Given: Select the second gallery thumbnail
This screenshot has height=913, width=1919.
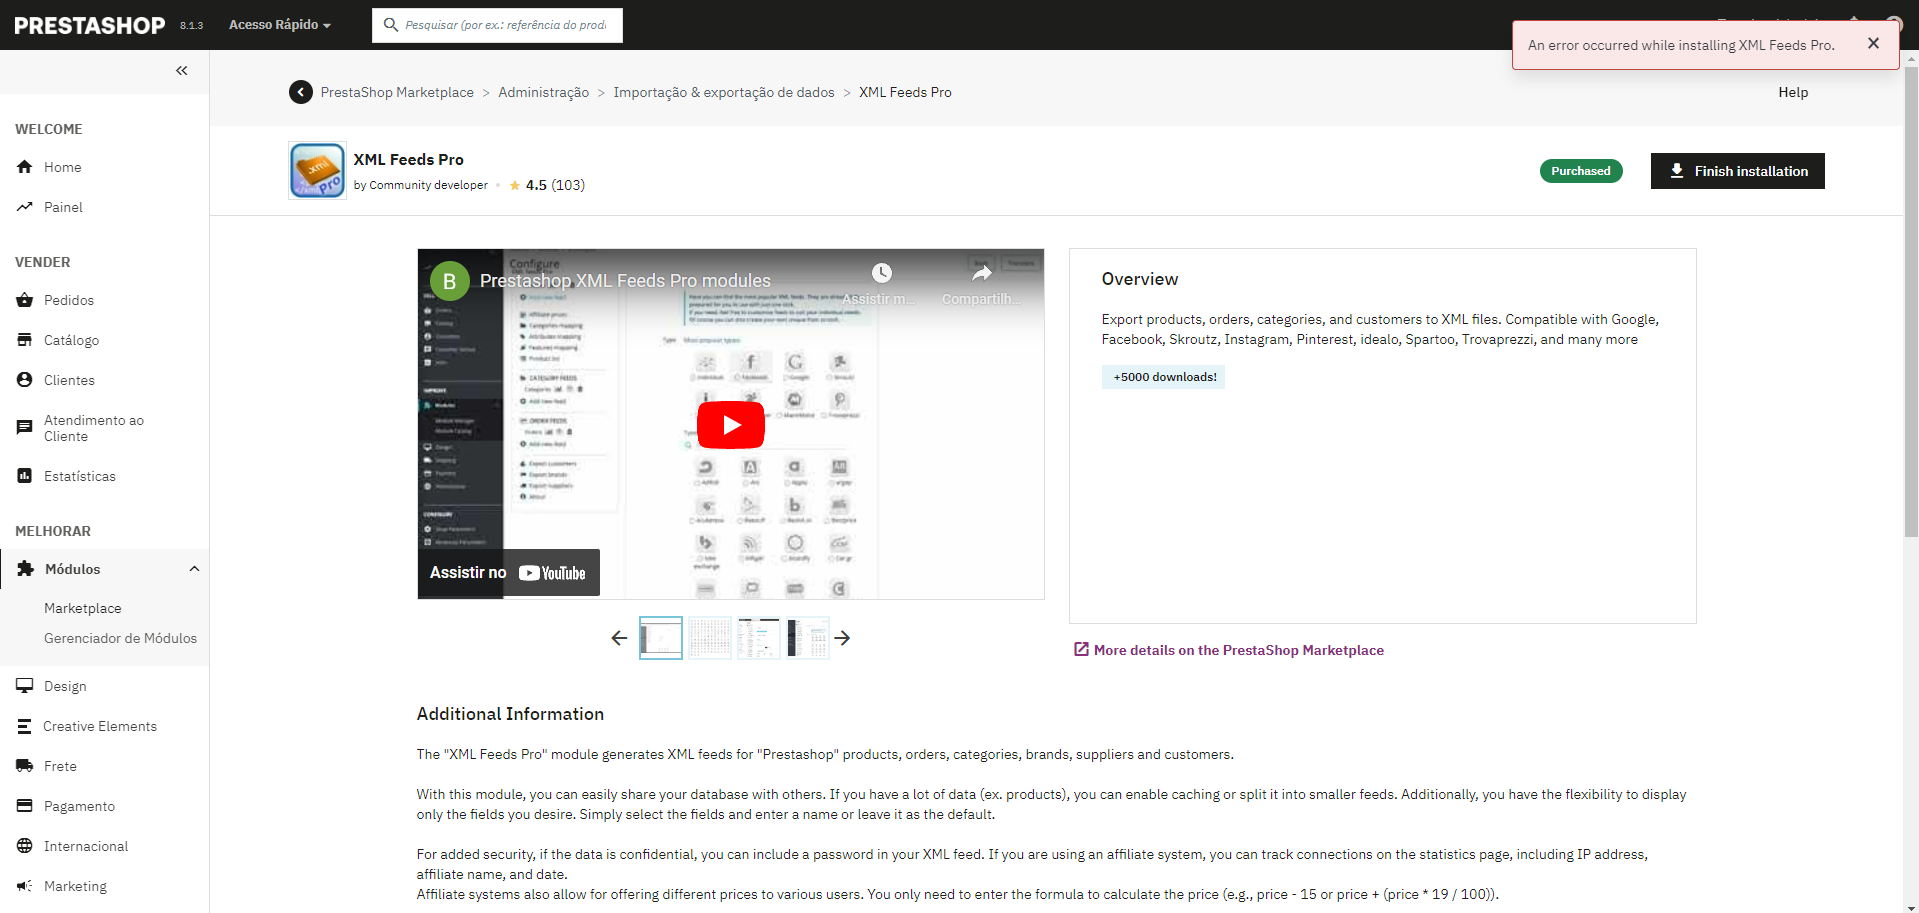Looking at the screenshot, I should coord(710,638).
